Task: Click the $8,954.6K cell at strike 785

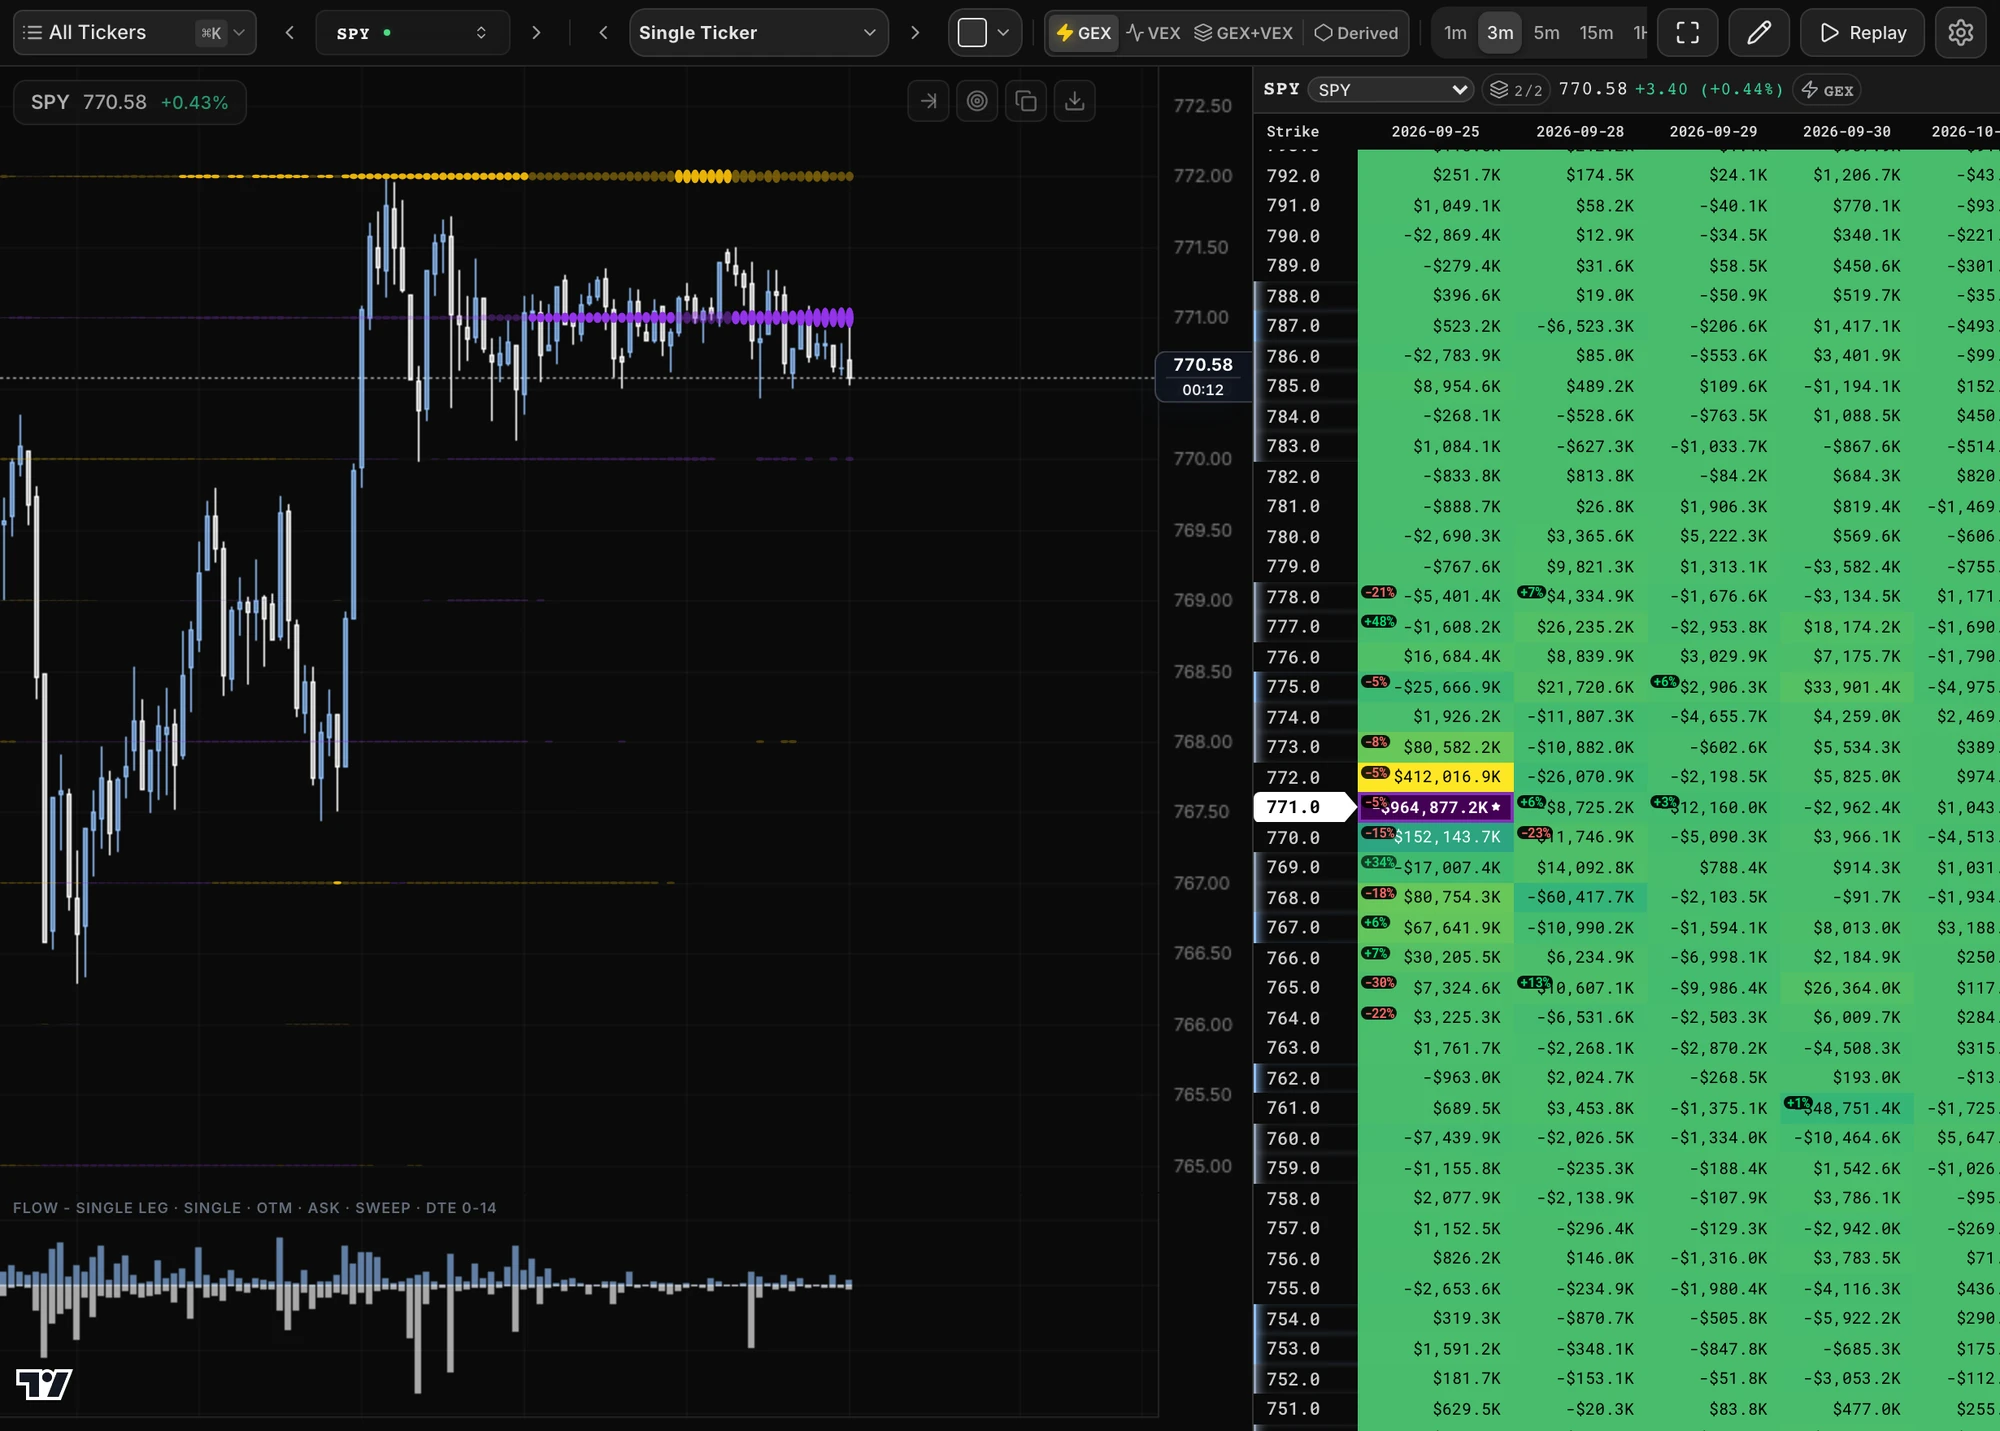Action: (1435, 386)
